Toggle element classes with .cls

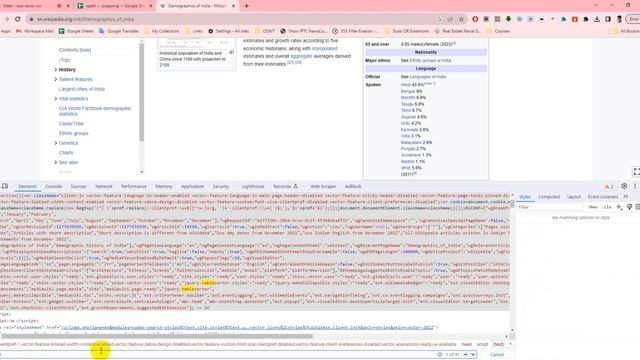tap(607, 207)
